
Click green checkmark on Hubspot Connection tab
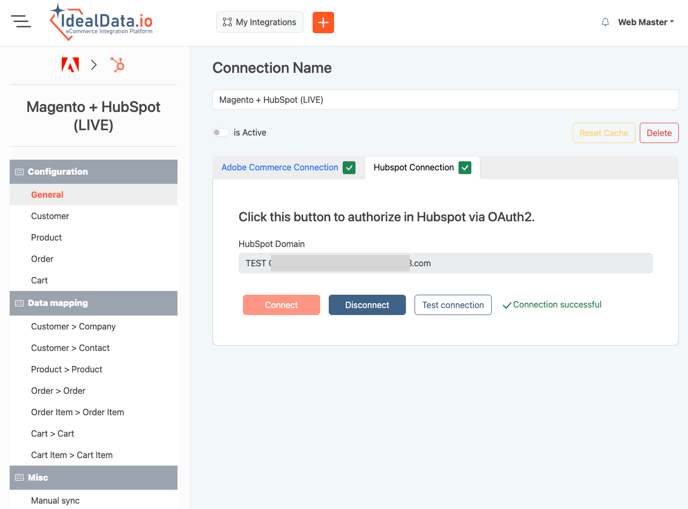(x=465, y=168)
